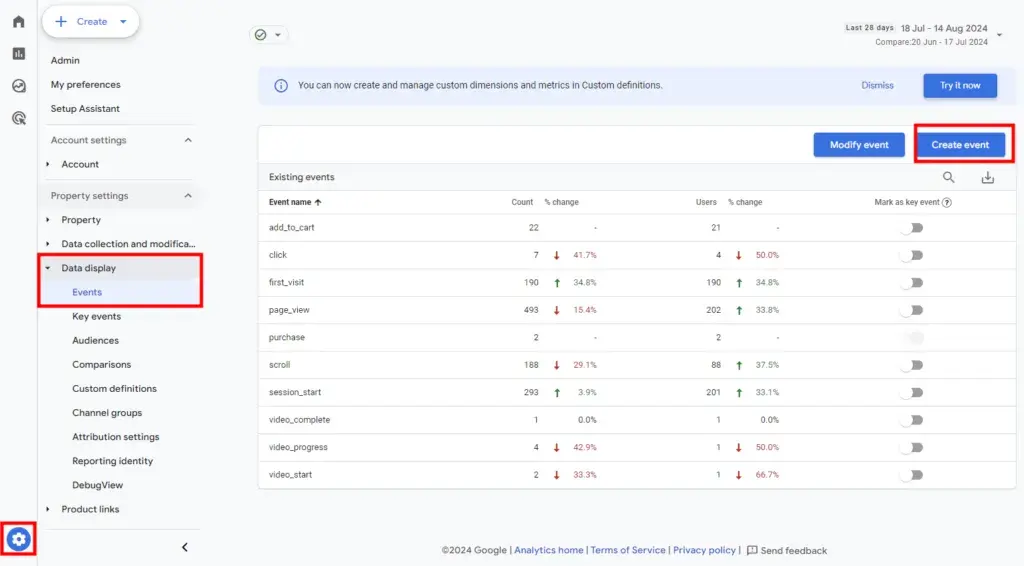Download the existing events list

[987, 177]
